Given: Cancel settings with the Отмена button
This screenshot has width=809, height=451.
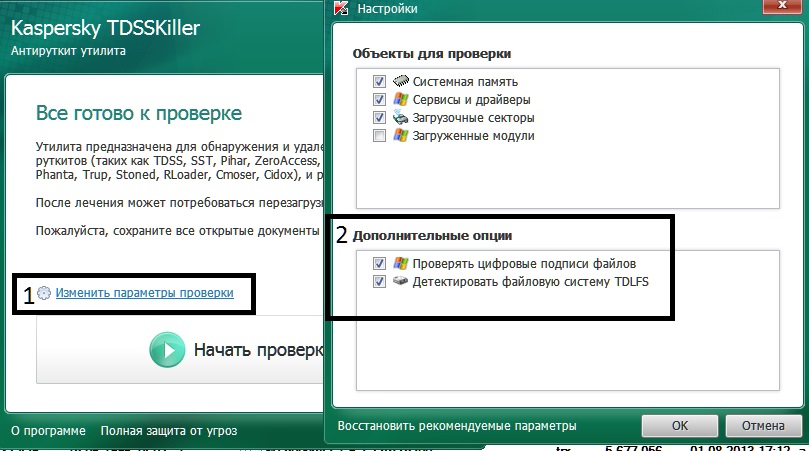Looking at the screenshot, I should (763, 426).
